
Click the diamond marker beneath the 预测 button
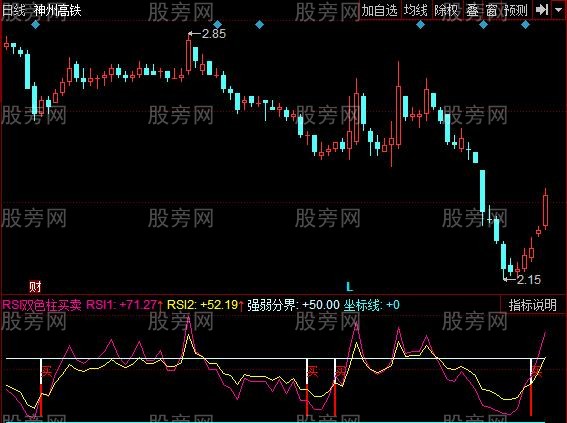click(525, 25)
